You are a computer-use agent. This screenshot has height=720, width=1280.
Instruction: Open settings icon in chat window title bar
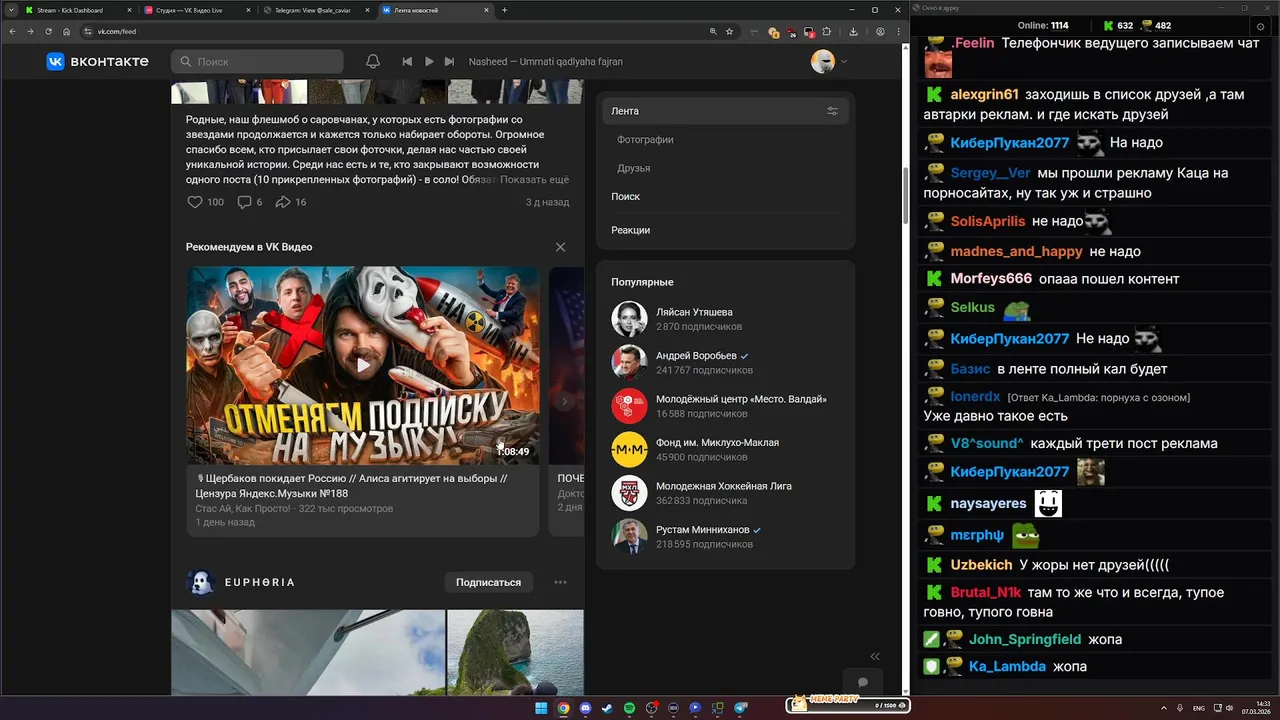[x=1260, y=26]
